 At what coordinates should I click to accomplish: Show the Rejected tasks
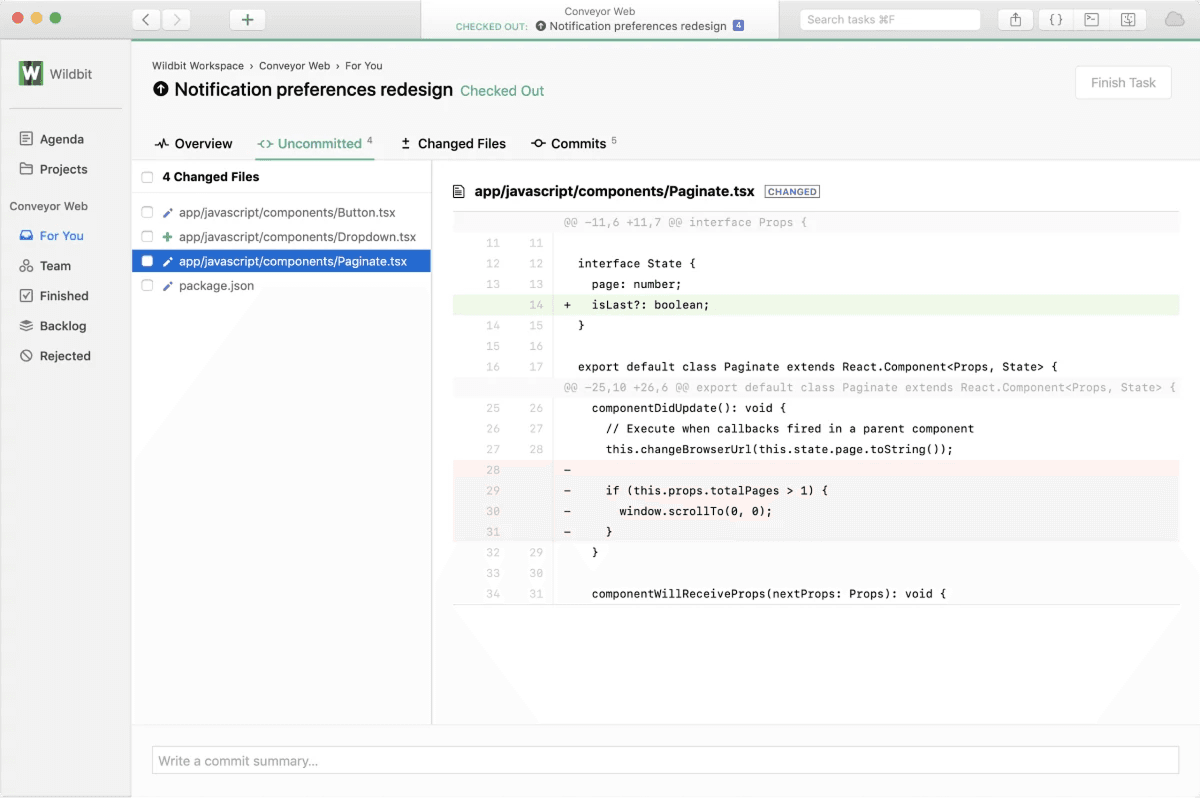tap(55, 356)
